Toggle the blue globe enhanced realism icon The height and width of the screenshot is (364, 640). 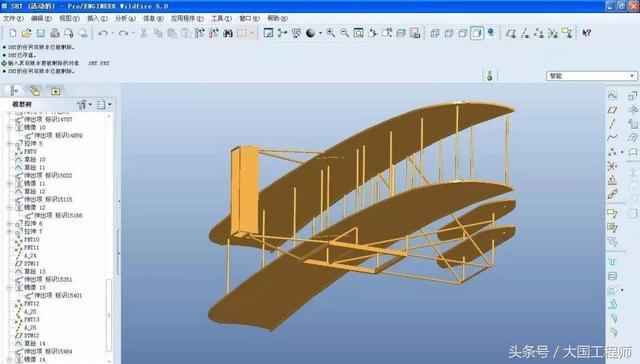[491, 33]
